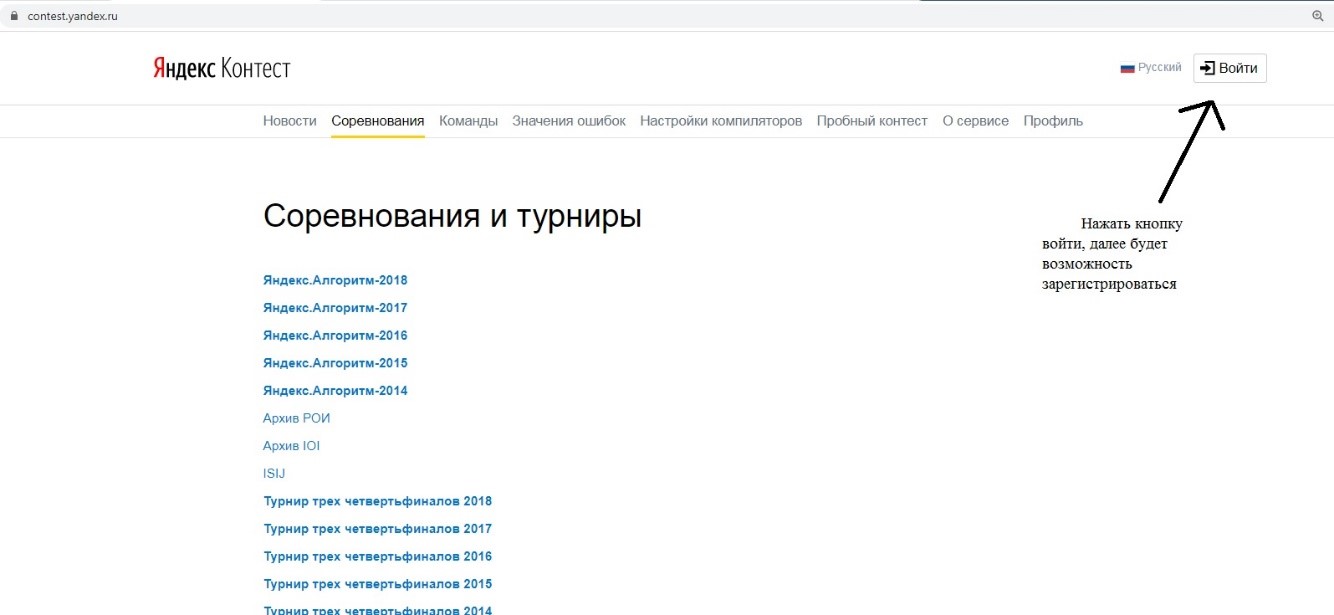Image resolution: width=1334 pixels, height=615 pixels.
Task: Open the Архив IOI link
Action: (x=291, y=446)
